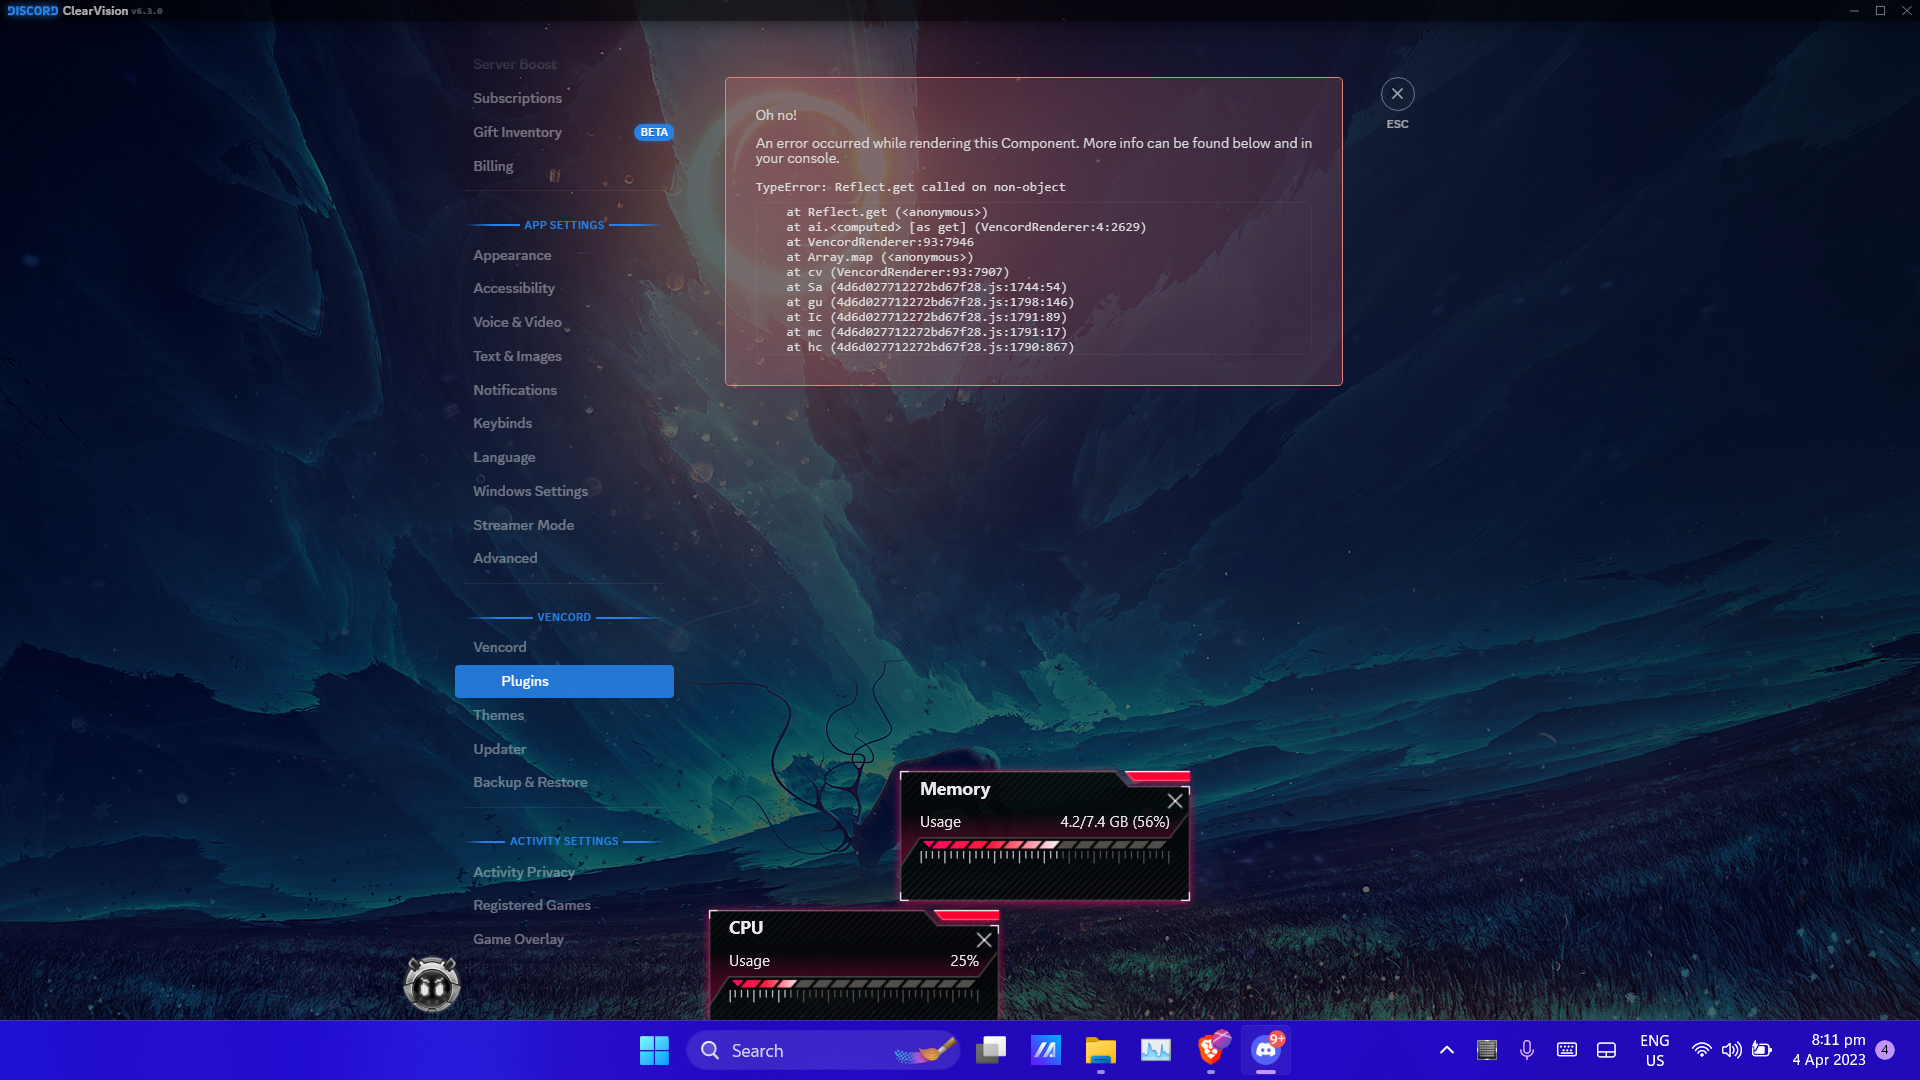
Task: Click the Discord taskbar icon
Action: click(x=1266, y=1050)
